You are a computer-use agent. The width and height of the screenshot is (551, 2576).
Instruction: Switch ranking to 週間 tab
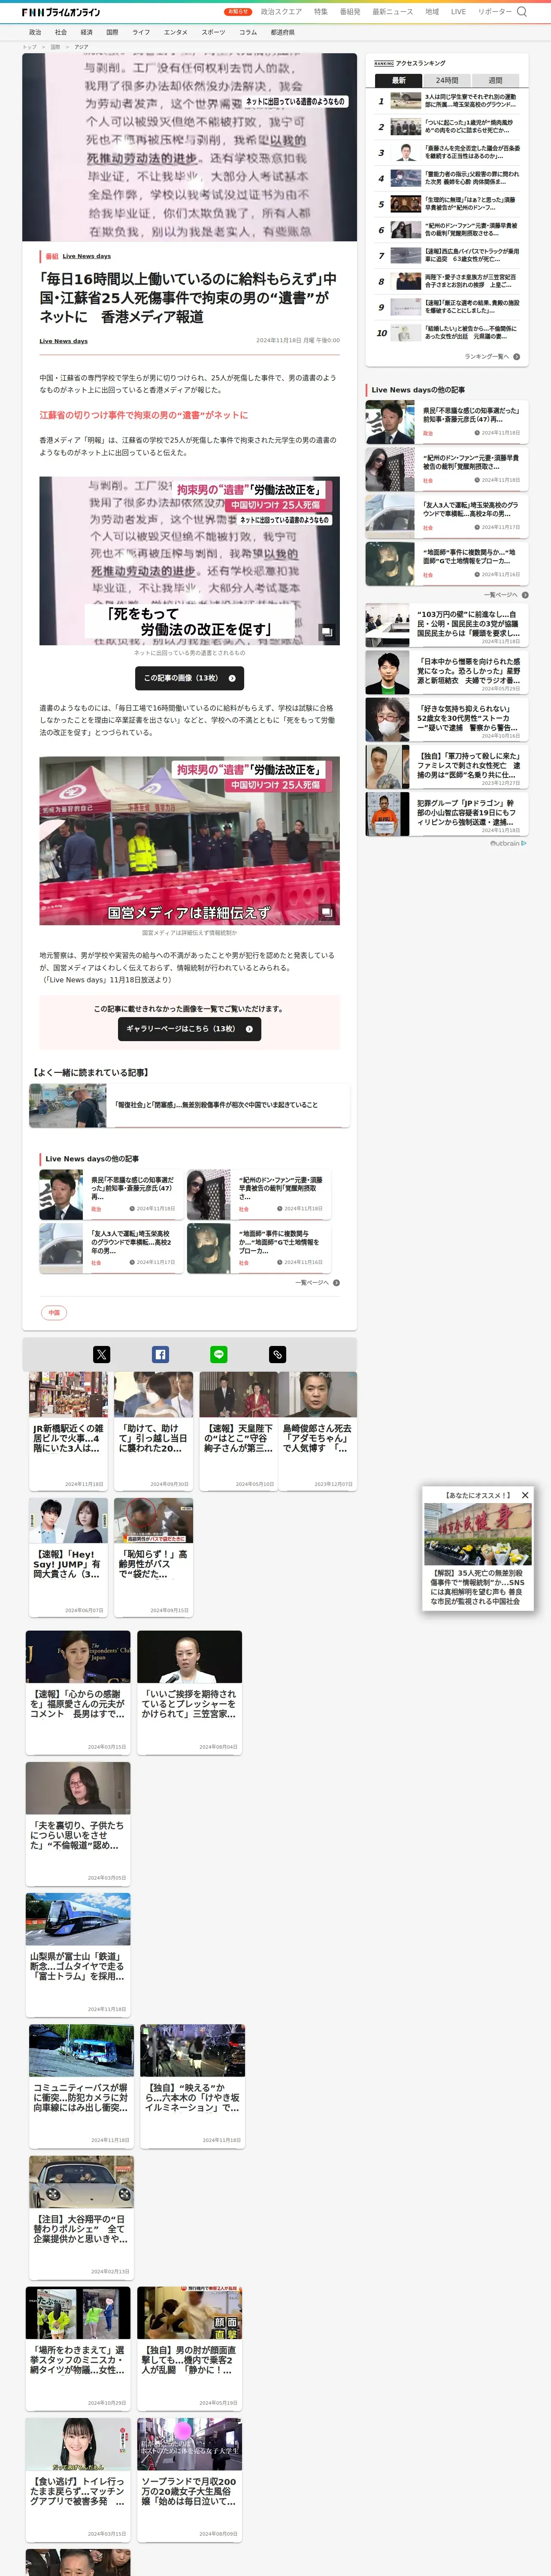(x=496, y=80)
